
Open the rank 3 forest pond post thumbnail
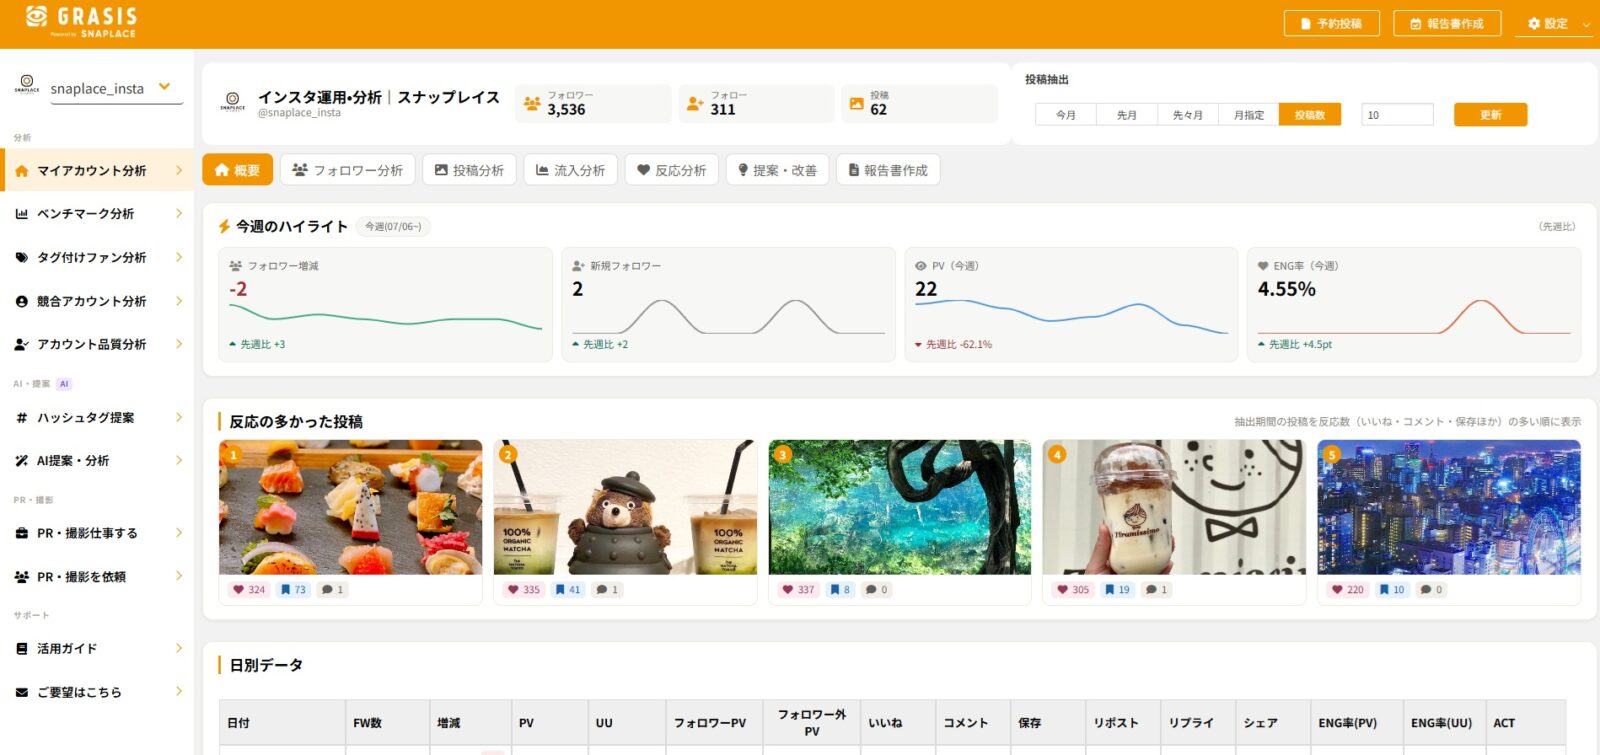[x=900, y=507]
